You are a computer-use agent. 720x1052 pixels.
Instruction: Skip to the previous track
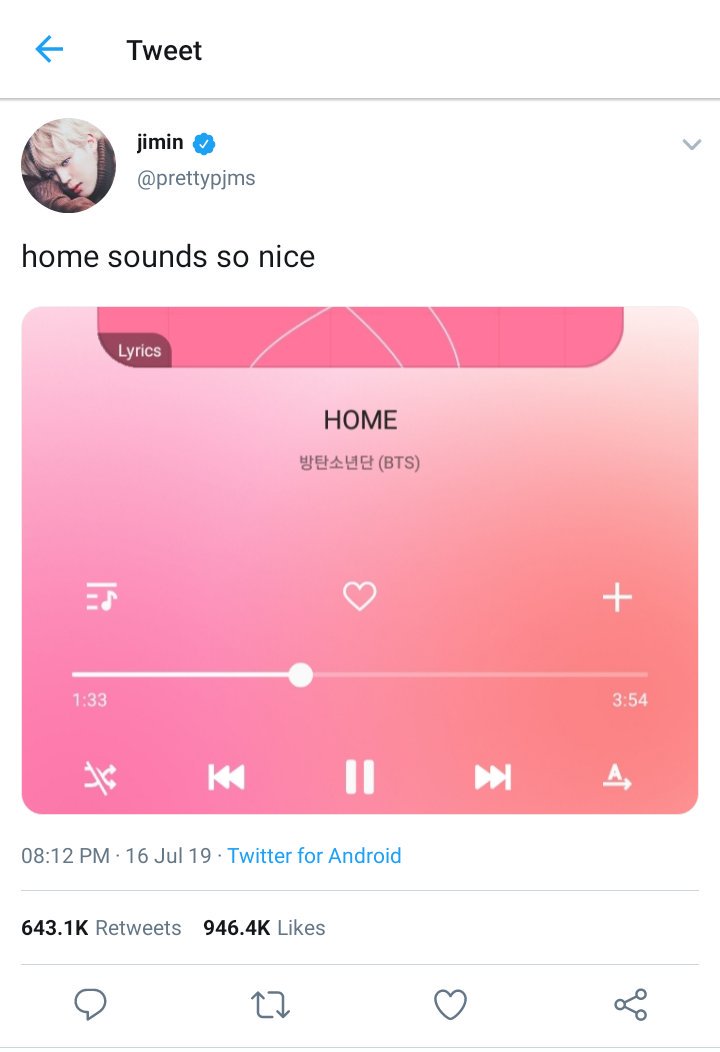coord(226,778)
